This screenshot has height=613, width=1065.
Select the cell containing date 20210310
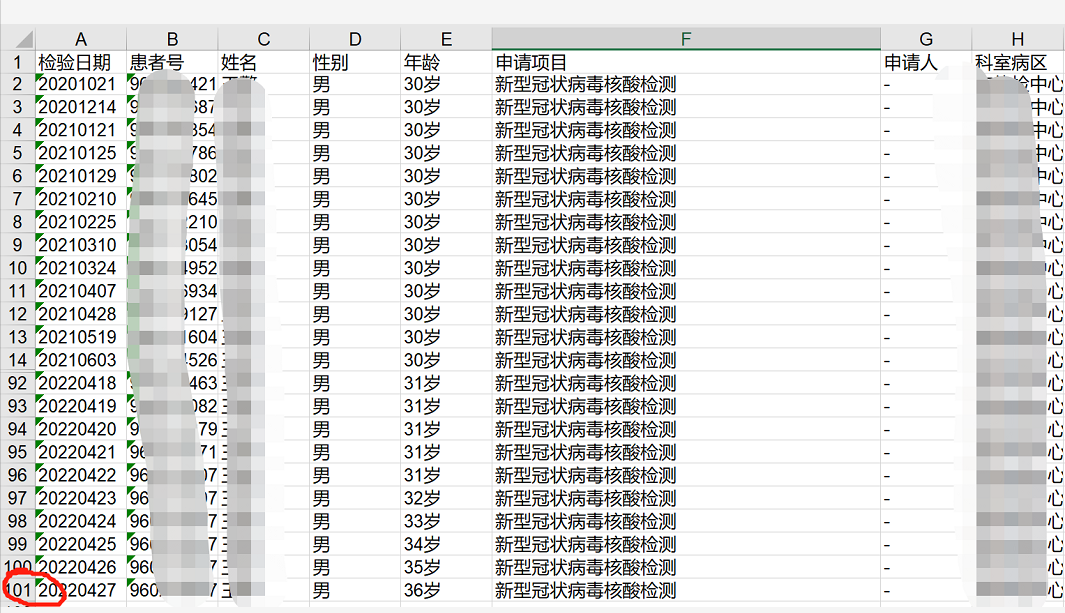[x=80, y=246]
